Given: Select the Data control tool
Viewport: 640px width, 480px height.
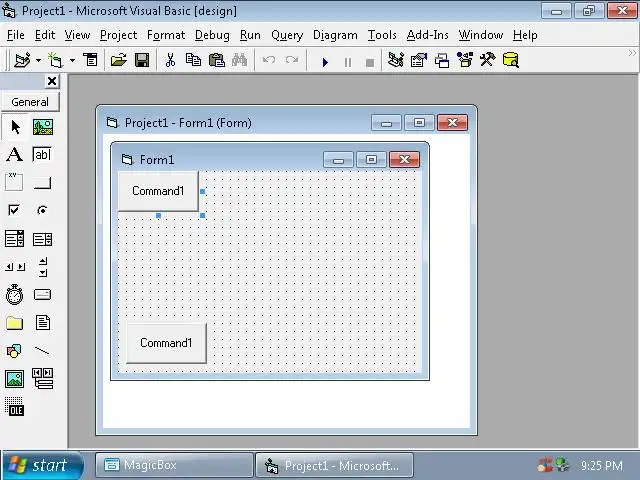Looking at the screenshot, I should coord(42,379).
